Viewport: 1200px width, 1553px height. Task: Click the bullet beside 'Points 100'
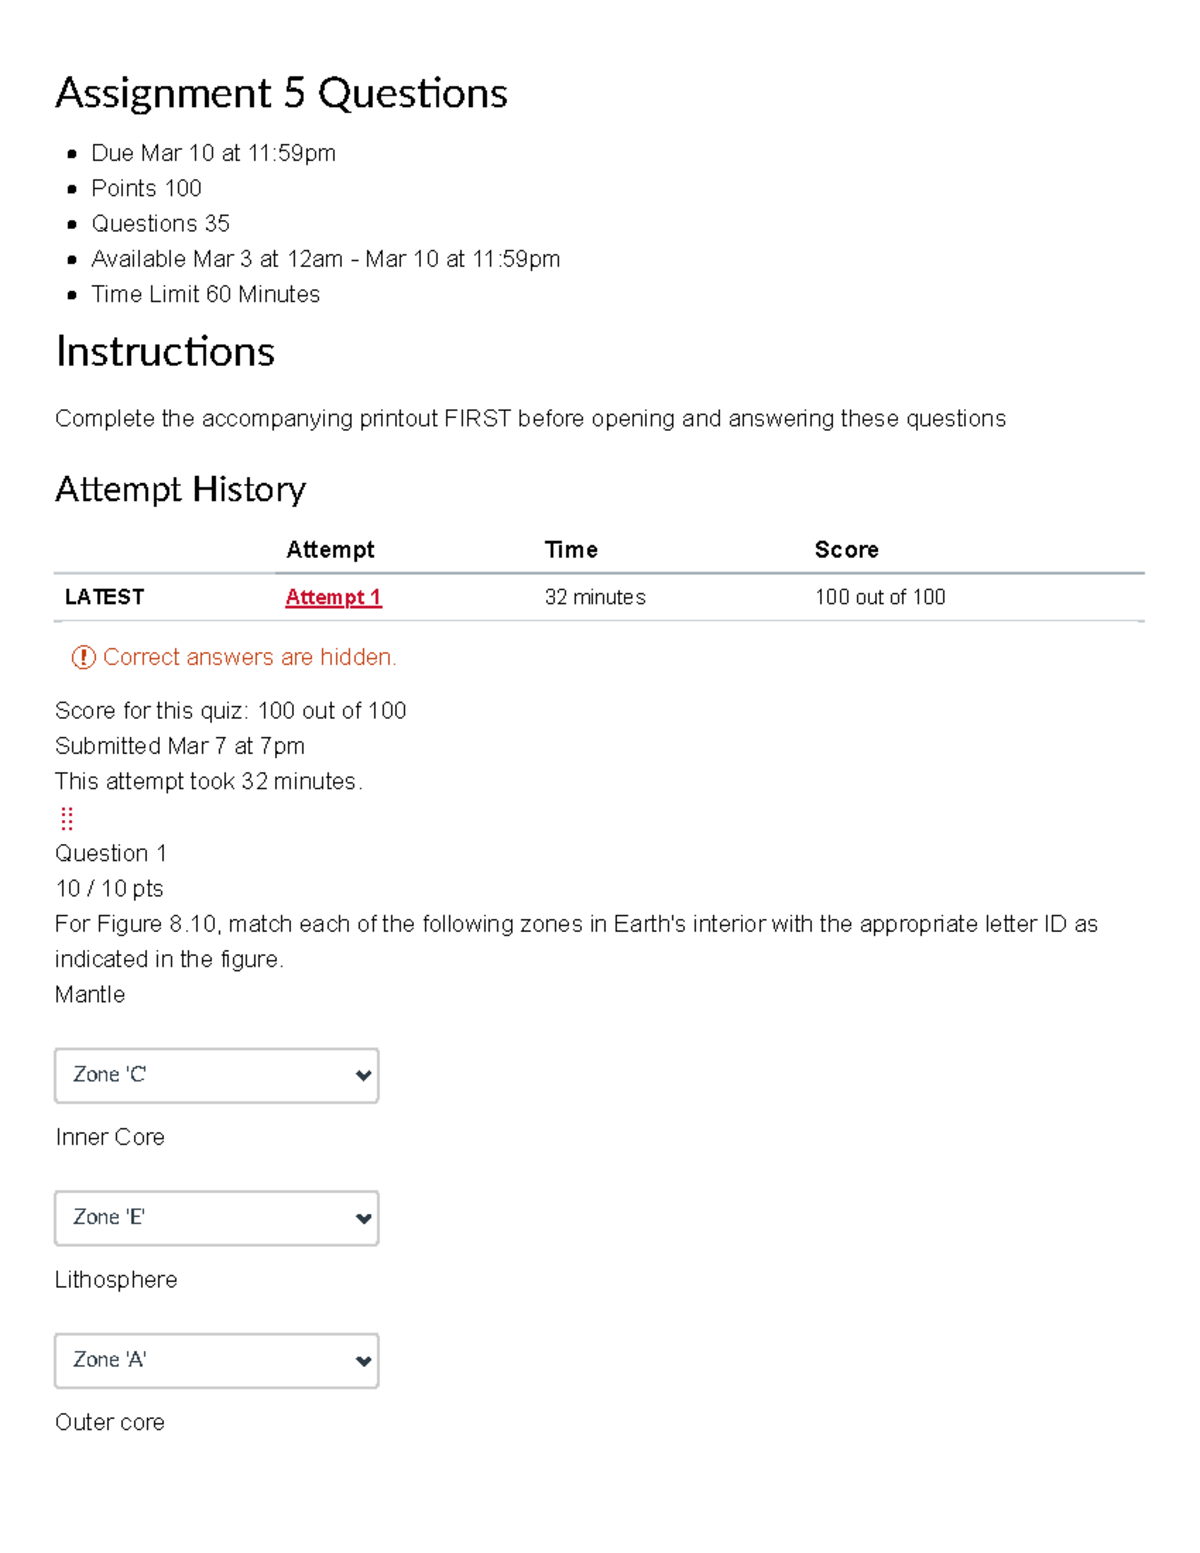click(x=70, y=190)
